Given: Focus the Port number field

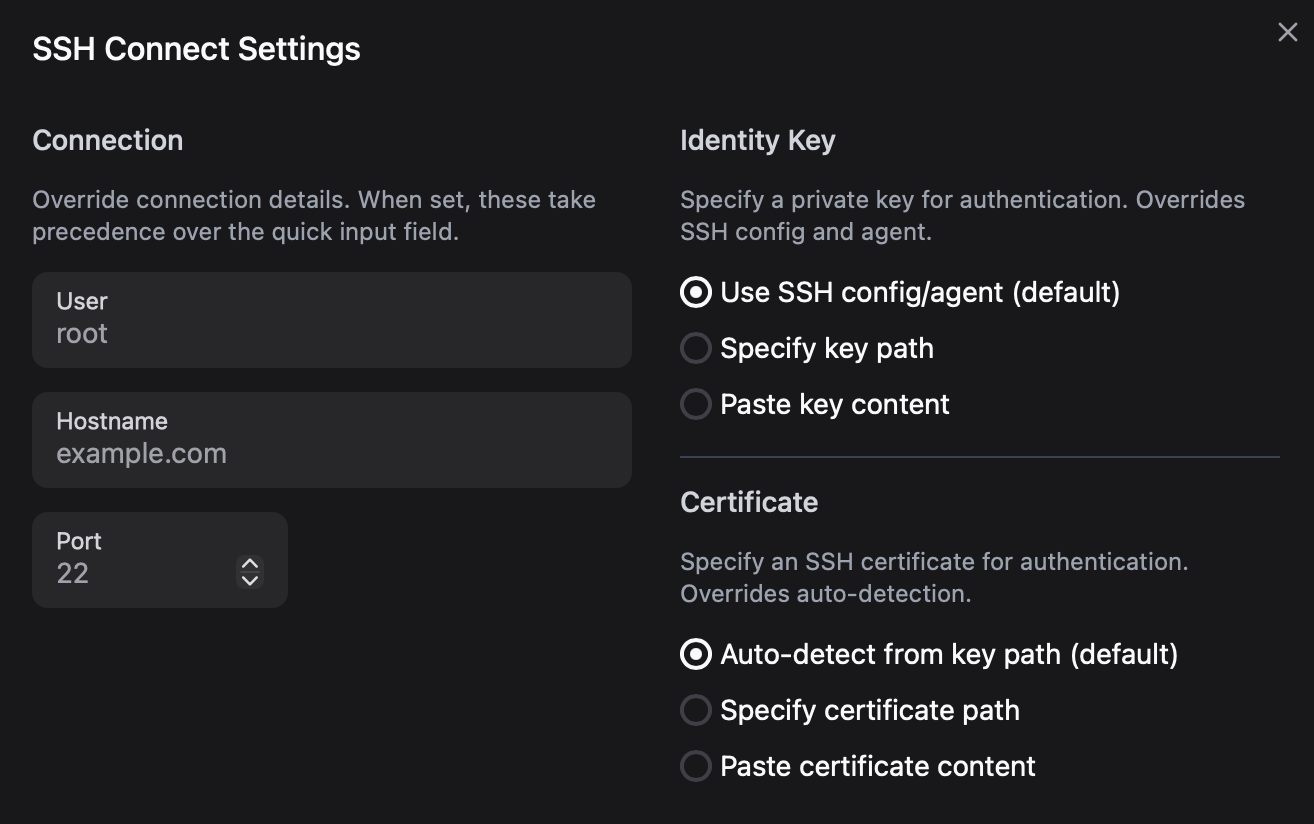Looking at the screenshot, I should pyautogui.click(x=140, y=573).
